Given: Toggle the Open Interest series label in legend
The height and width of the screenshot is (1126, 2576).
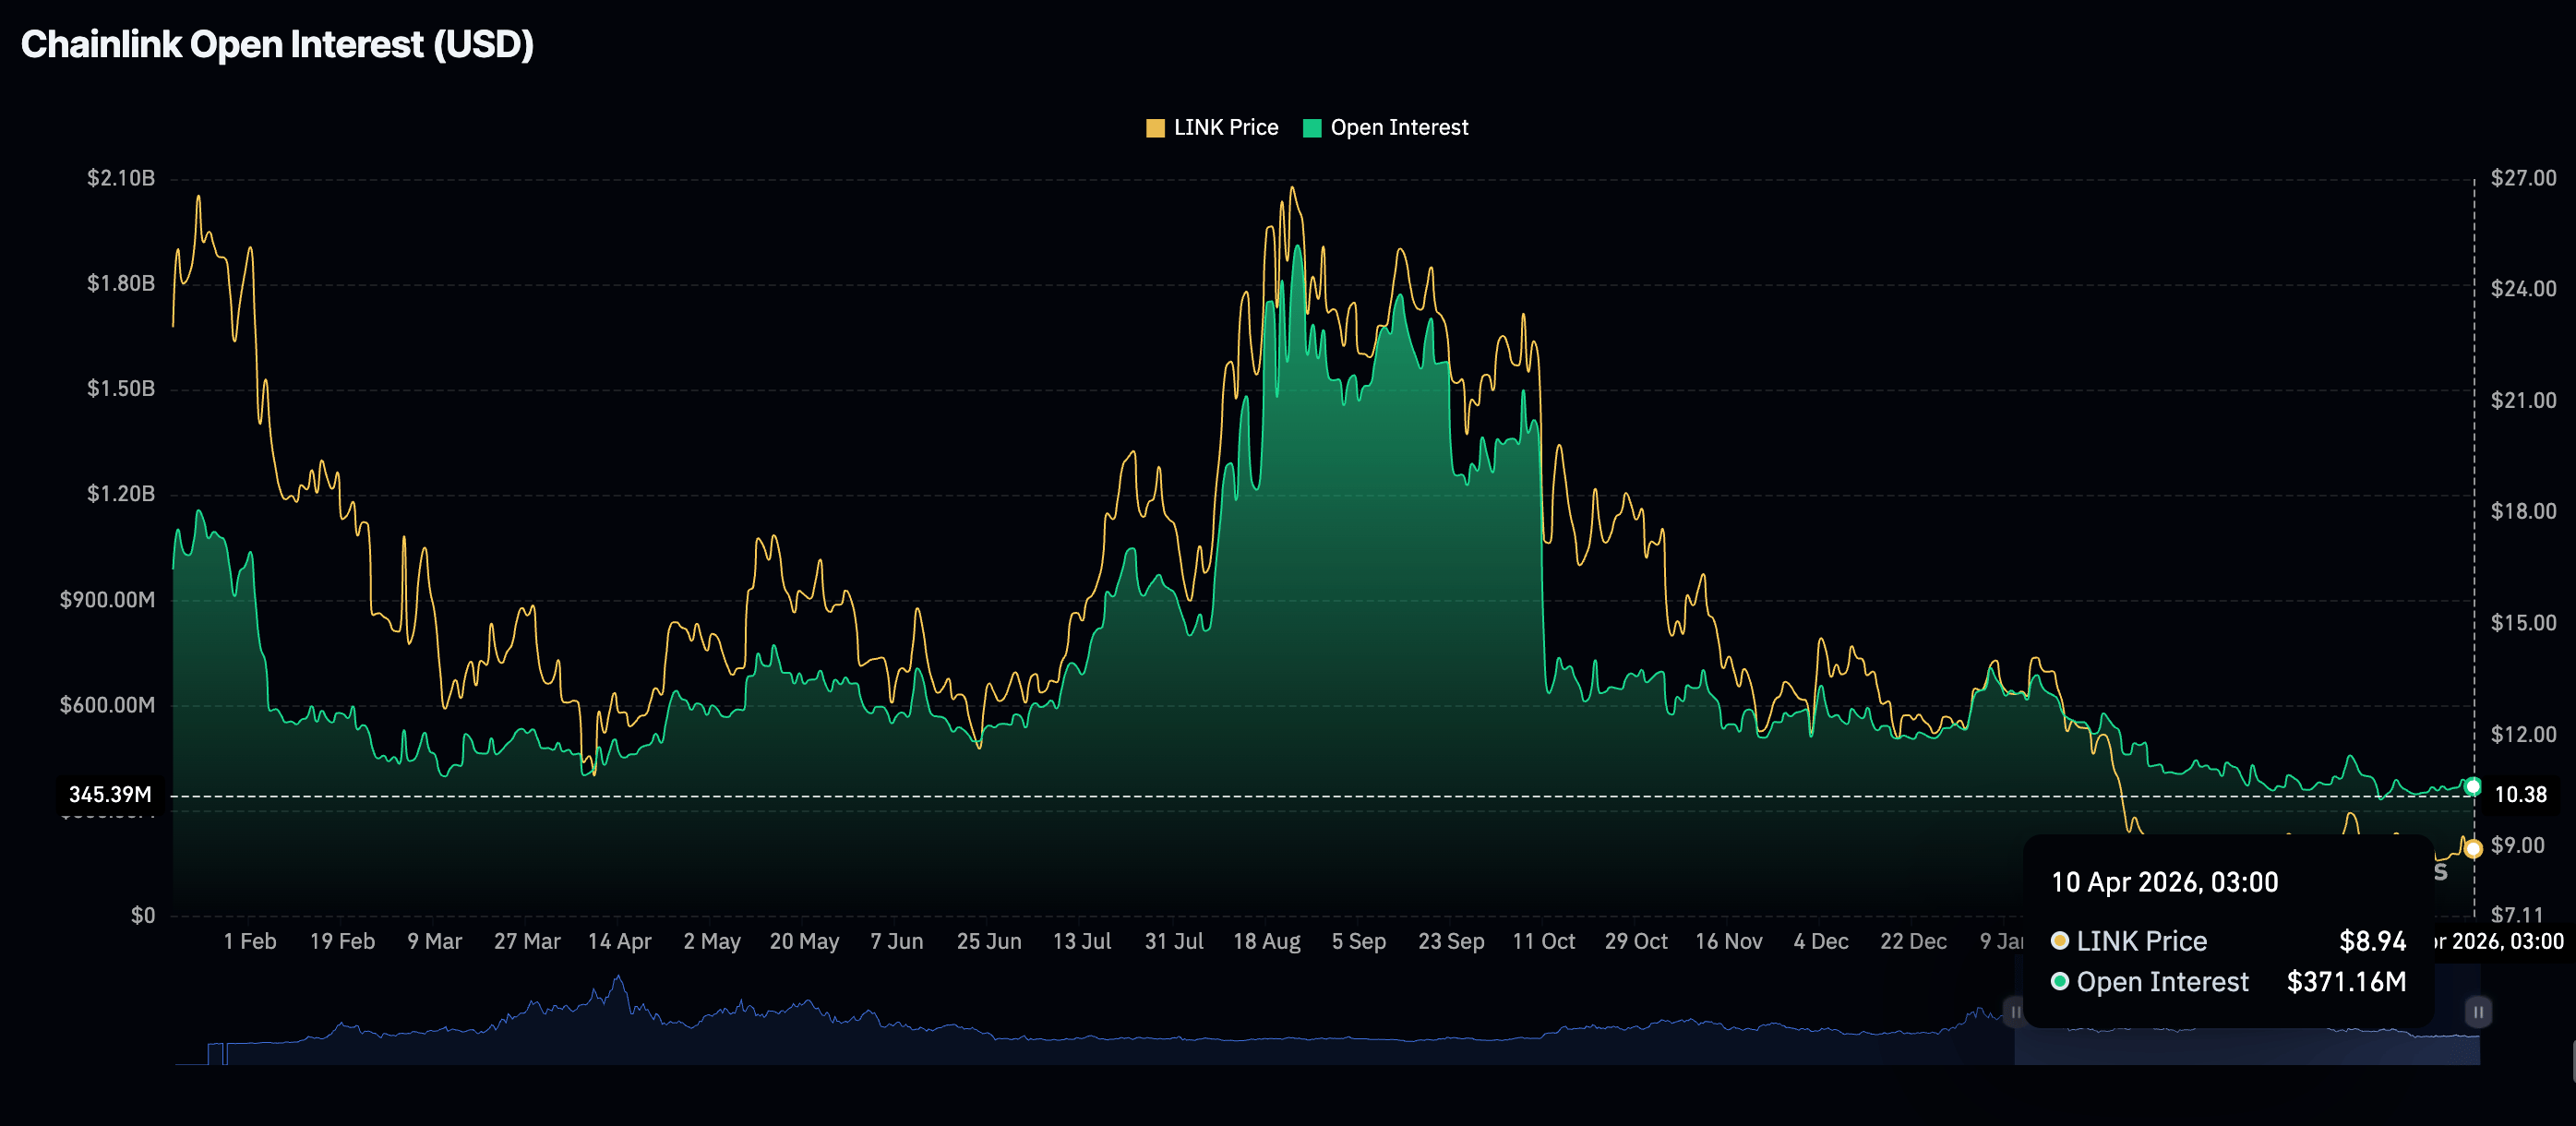Looking at the screenshot, I should pos(1399,128).
